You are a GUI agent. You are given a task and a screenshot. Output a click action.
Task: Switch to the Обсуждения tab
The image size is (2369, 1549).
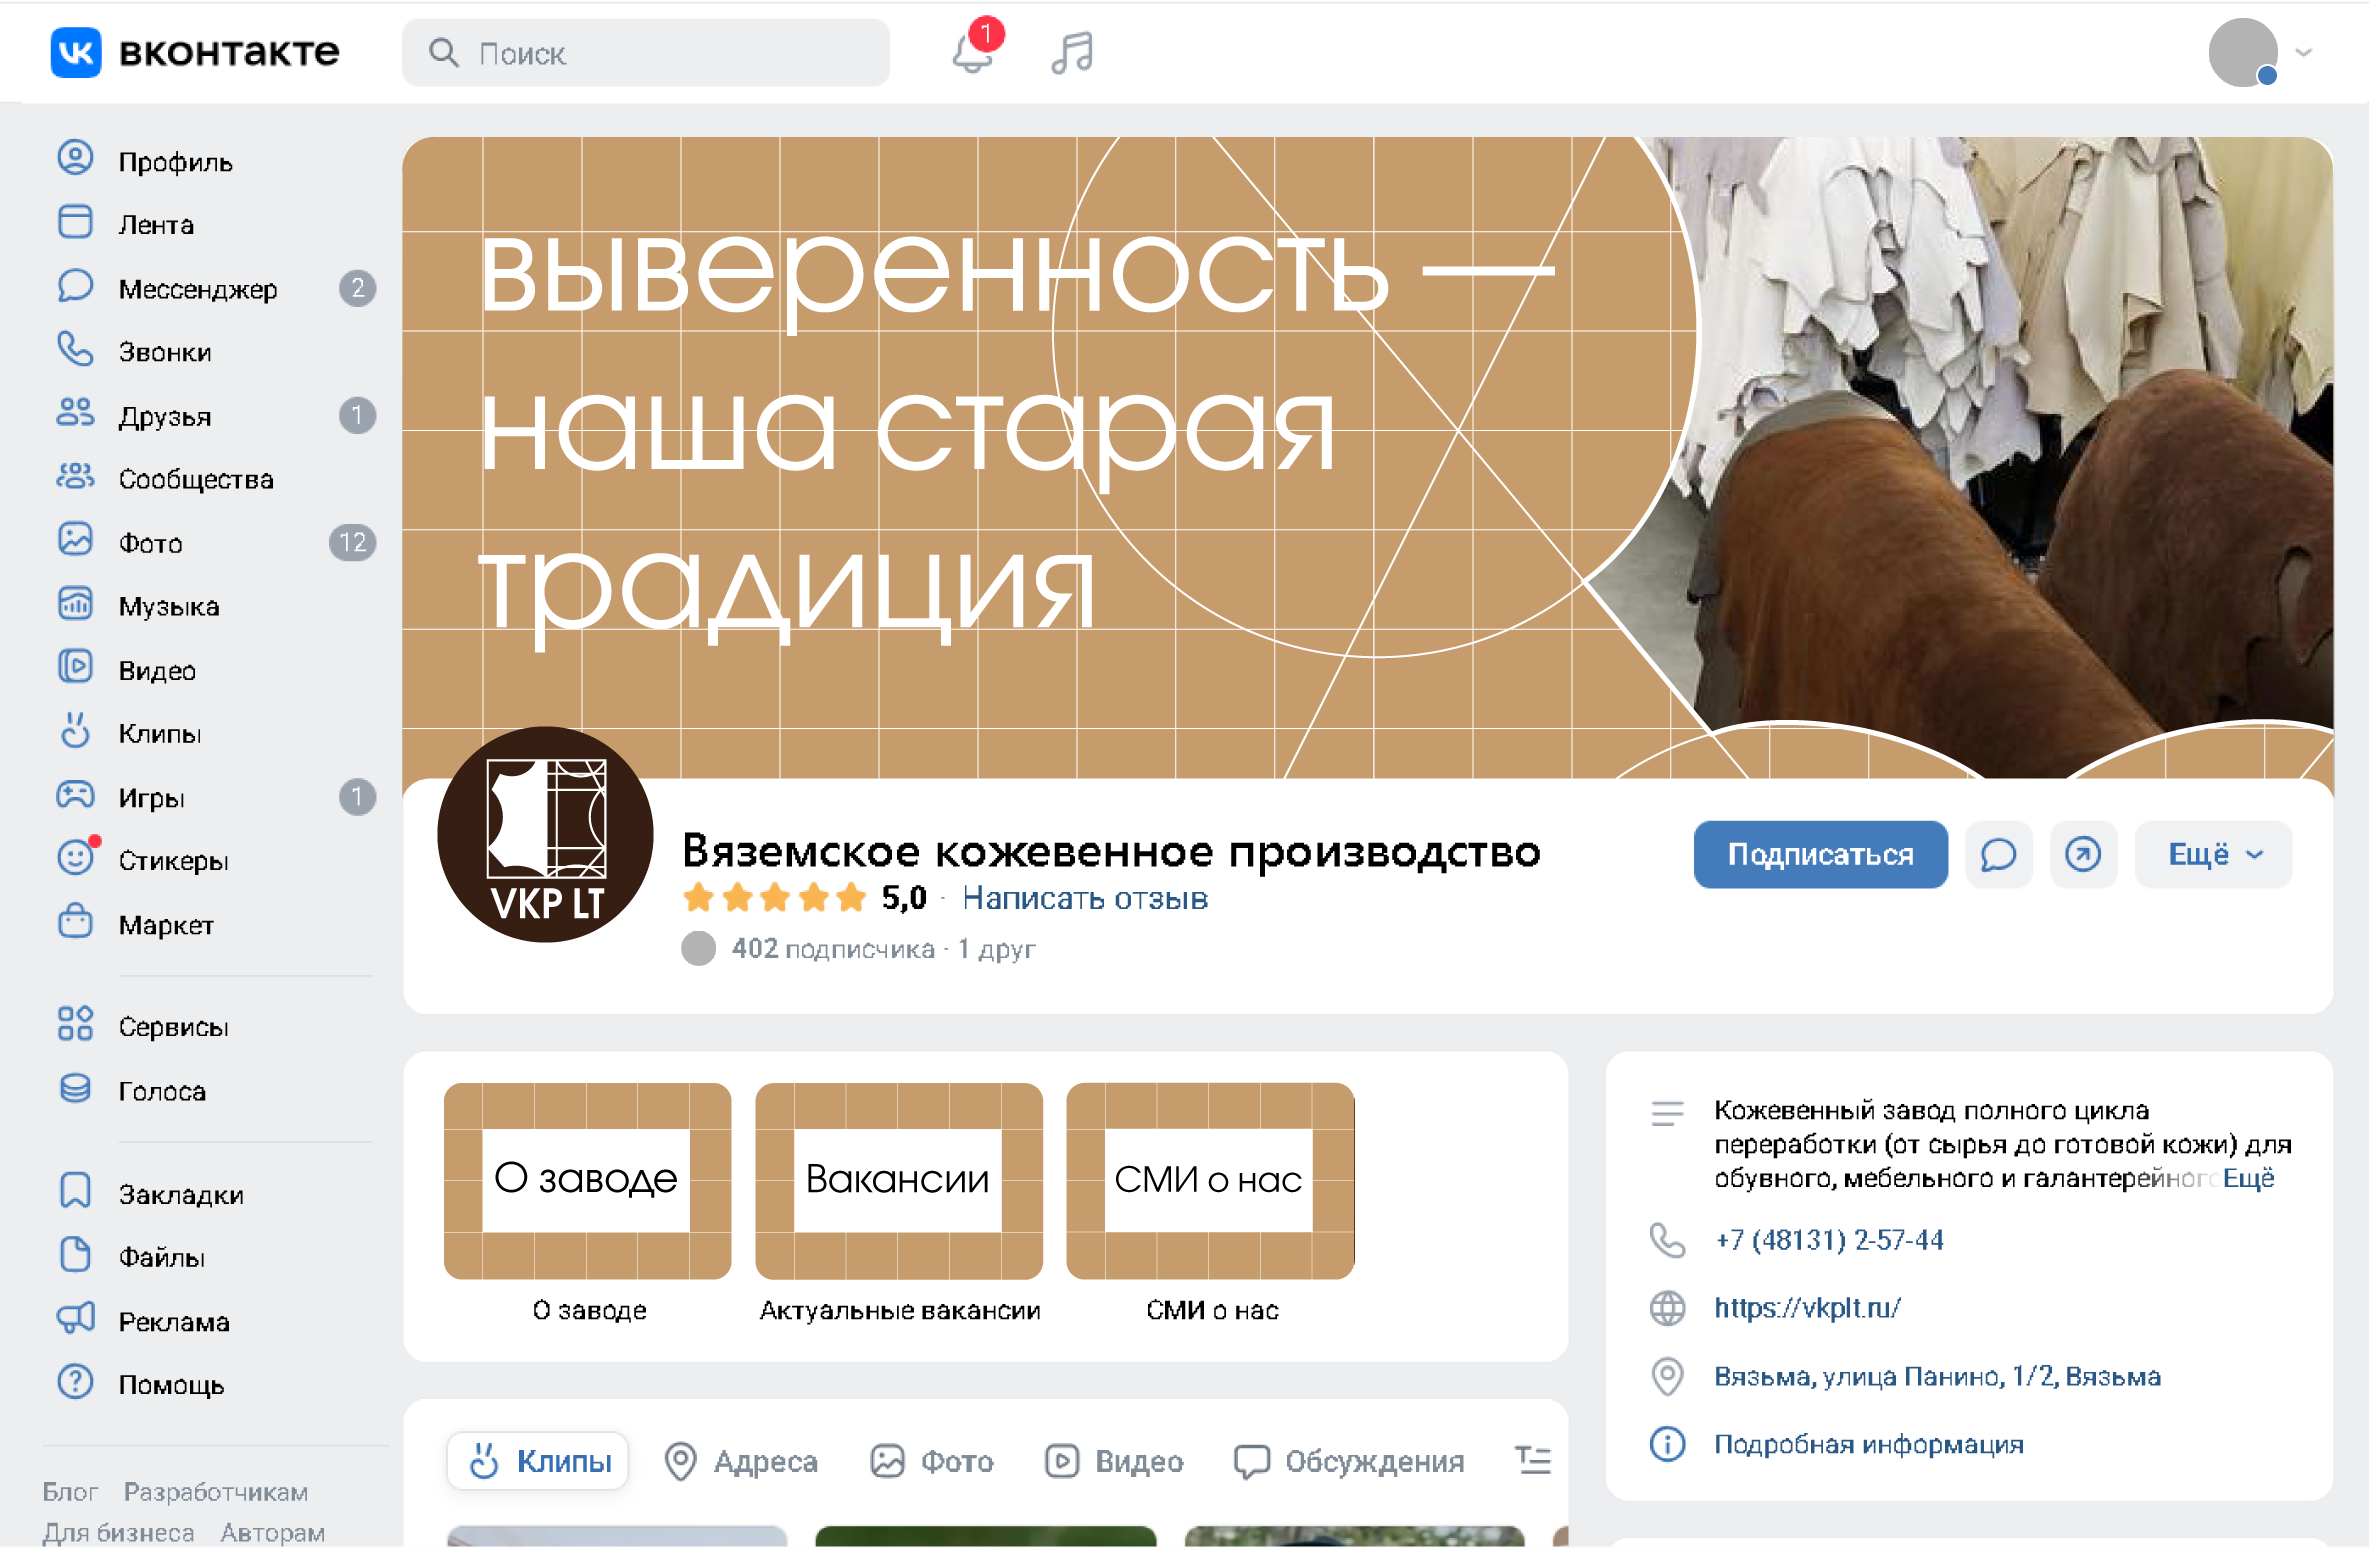[x=1349, y=1460]
